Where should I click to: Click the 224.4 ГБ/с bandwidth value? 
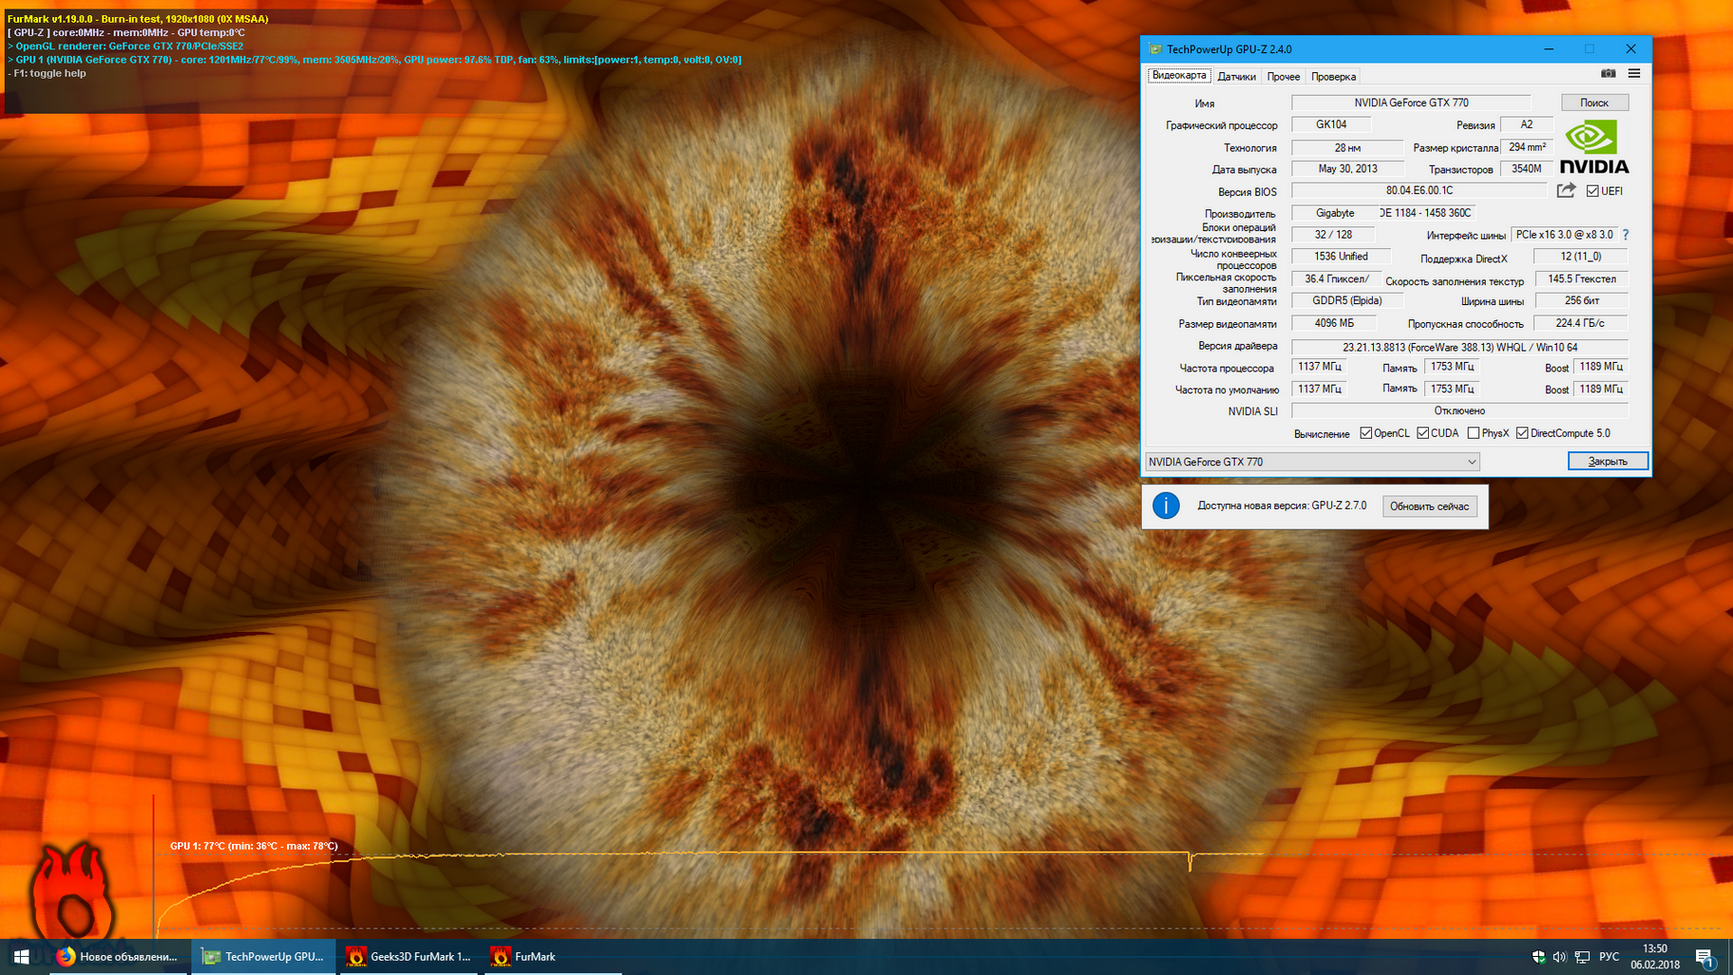(1580, 323)
